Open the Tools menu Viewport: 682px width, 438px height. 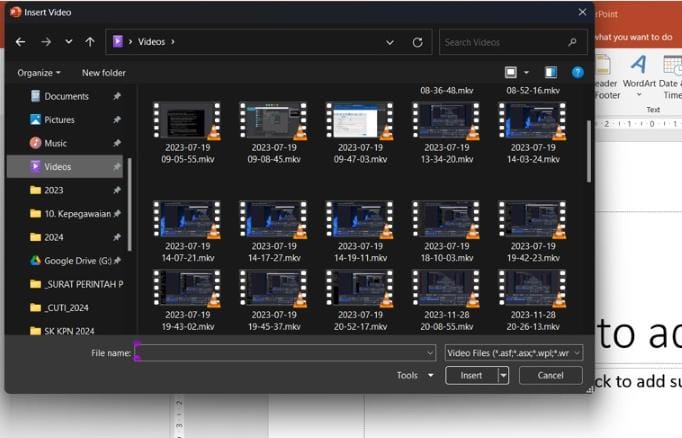click(x=415, y=376)
